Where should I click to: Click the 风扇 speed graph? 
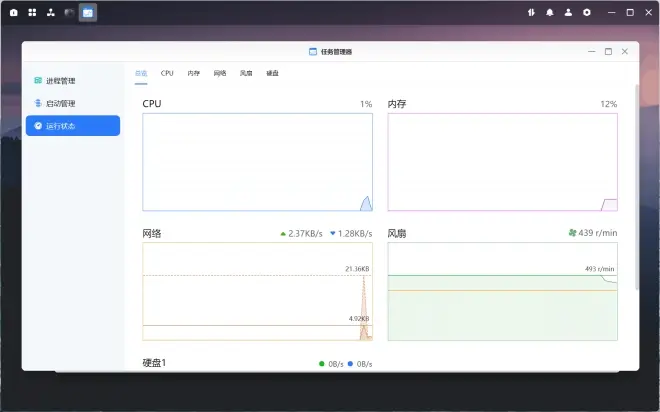tap(503, 291)
